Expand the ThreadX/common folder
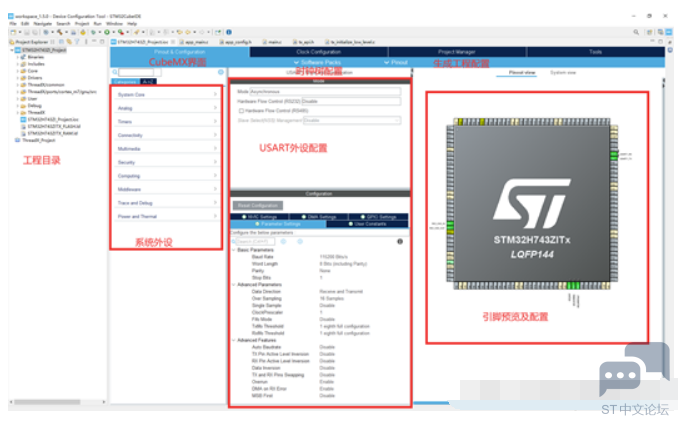This screenshot has height=425, width=678. [x=18, y=85]
